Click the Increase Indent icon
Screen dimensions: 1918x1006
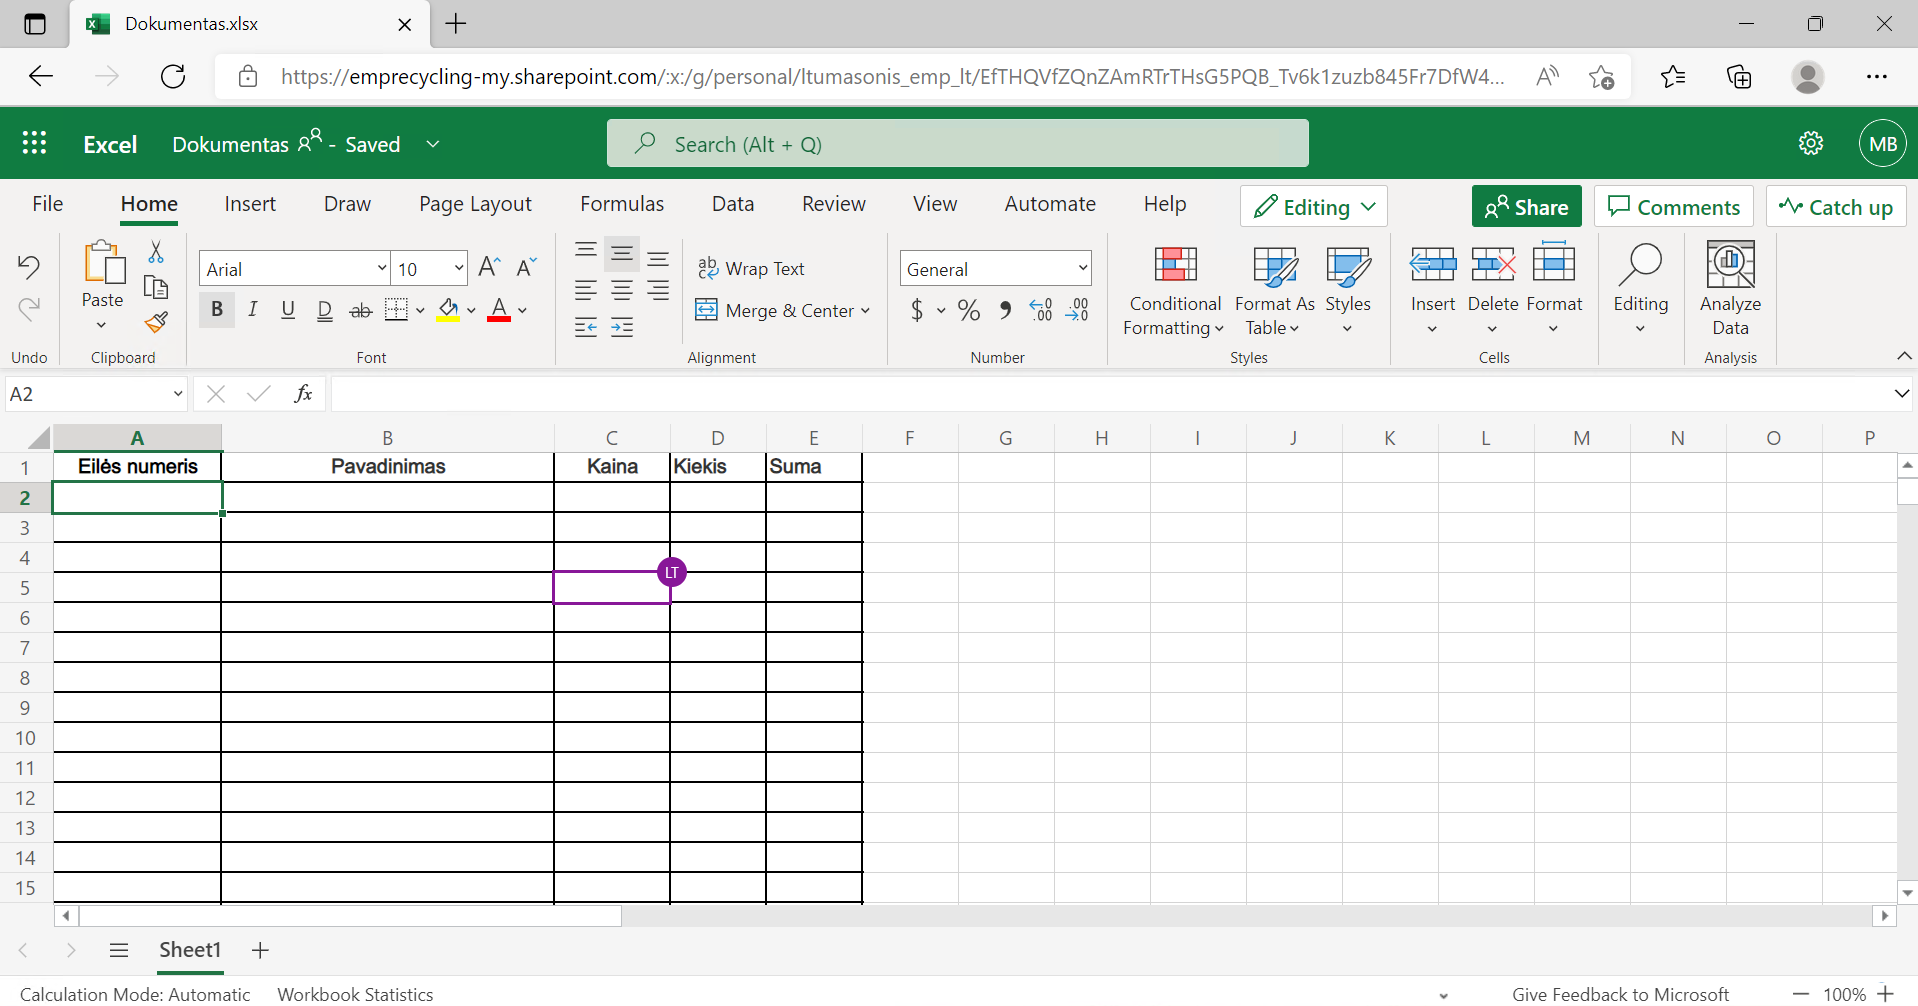622,327
